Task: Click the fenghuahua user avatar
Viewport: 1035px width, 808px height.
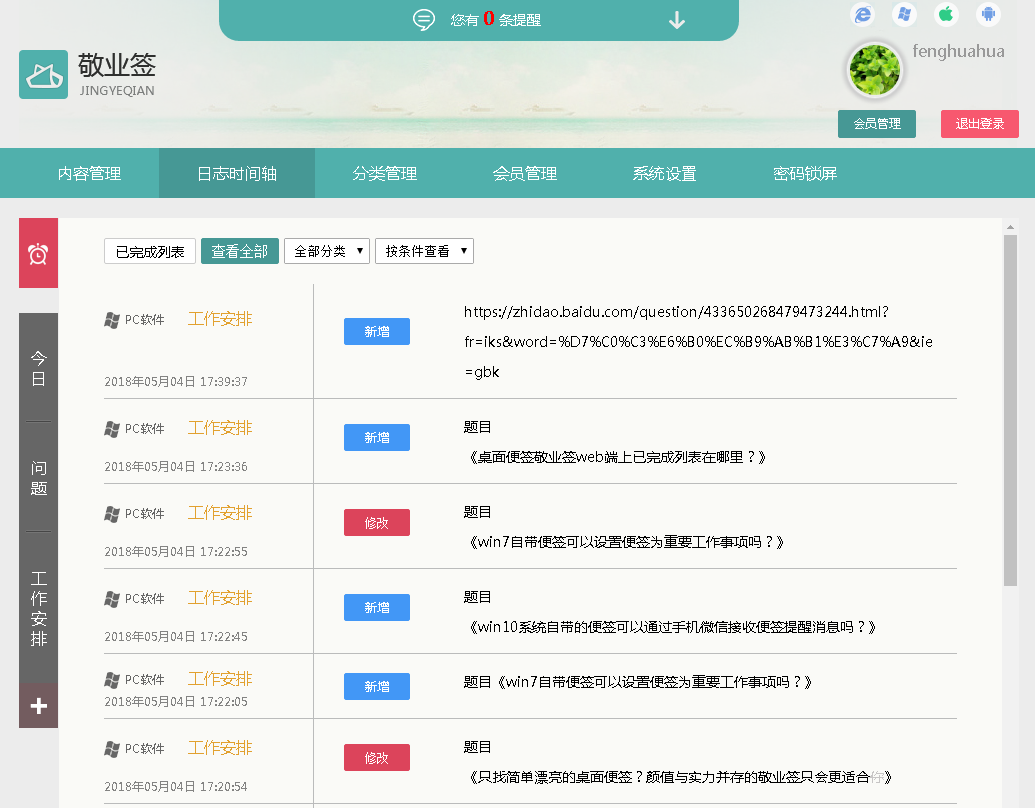Action: [x=875, y=69]
